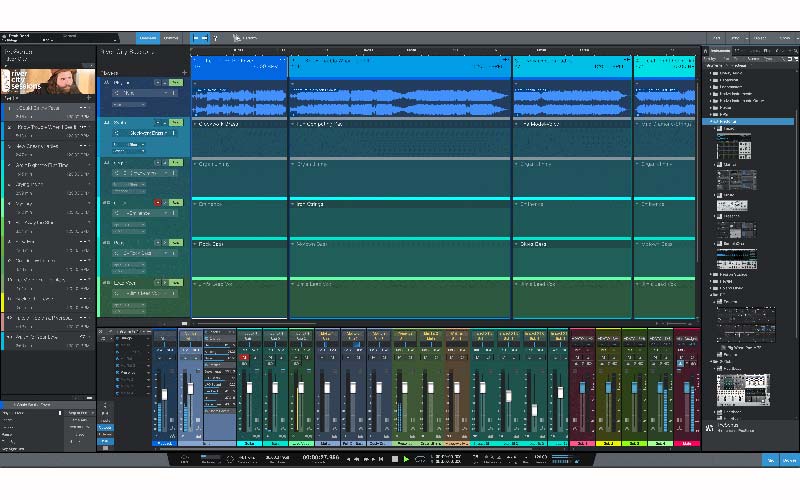Open the Slick Bass patch dropdown

coord(516,244)
